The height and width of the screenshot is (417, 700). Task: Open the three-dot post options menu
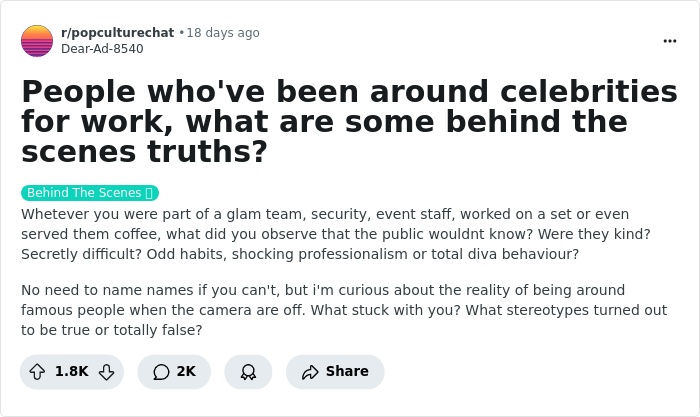tap(670, 41)
